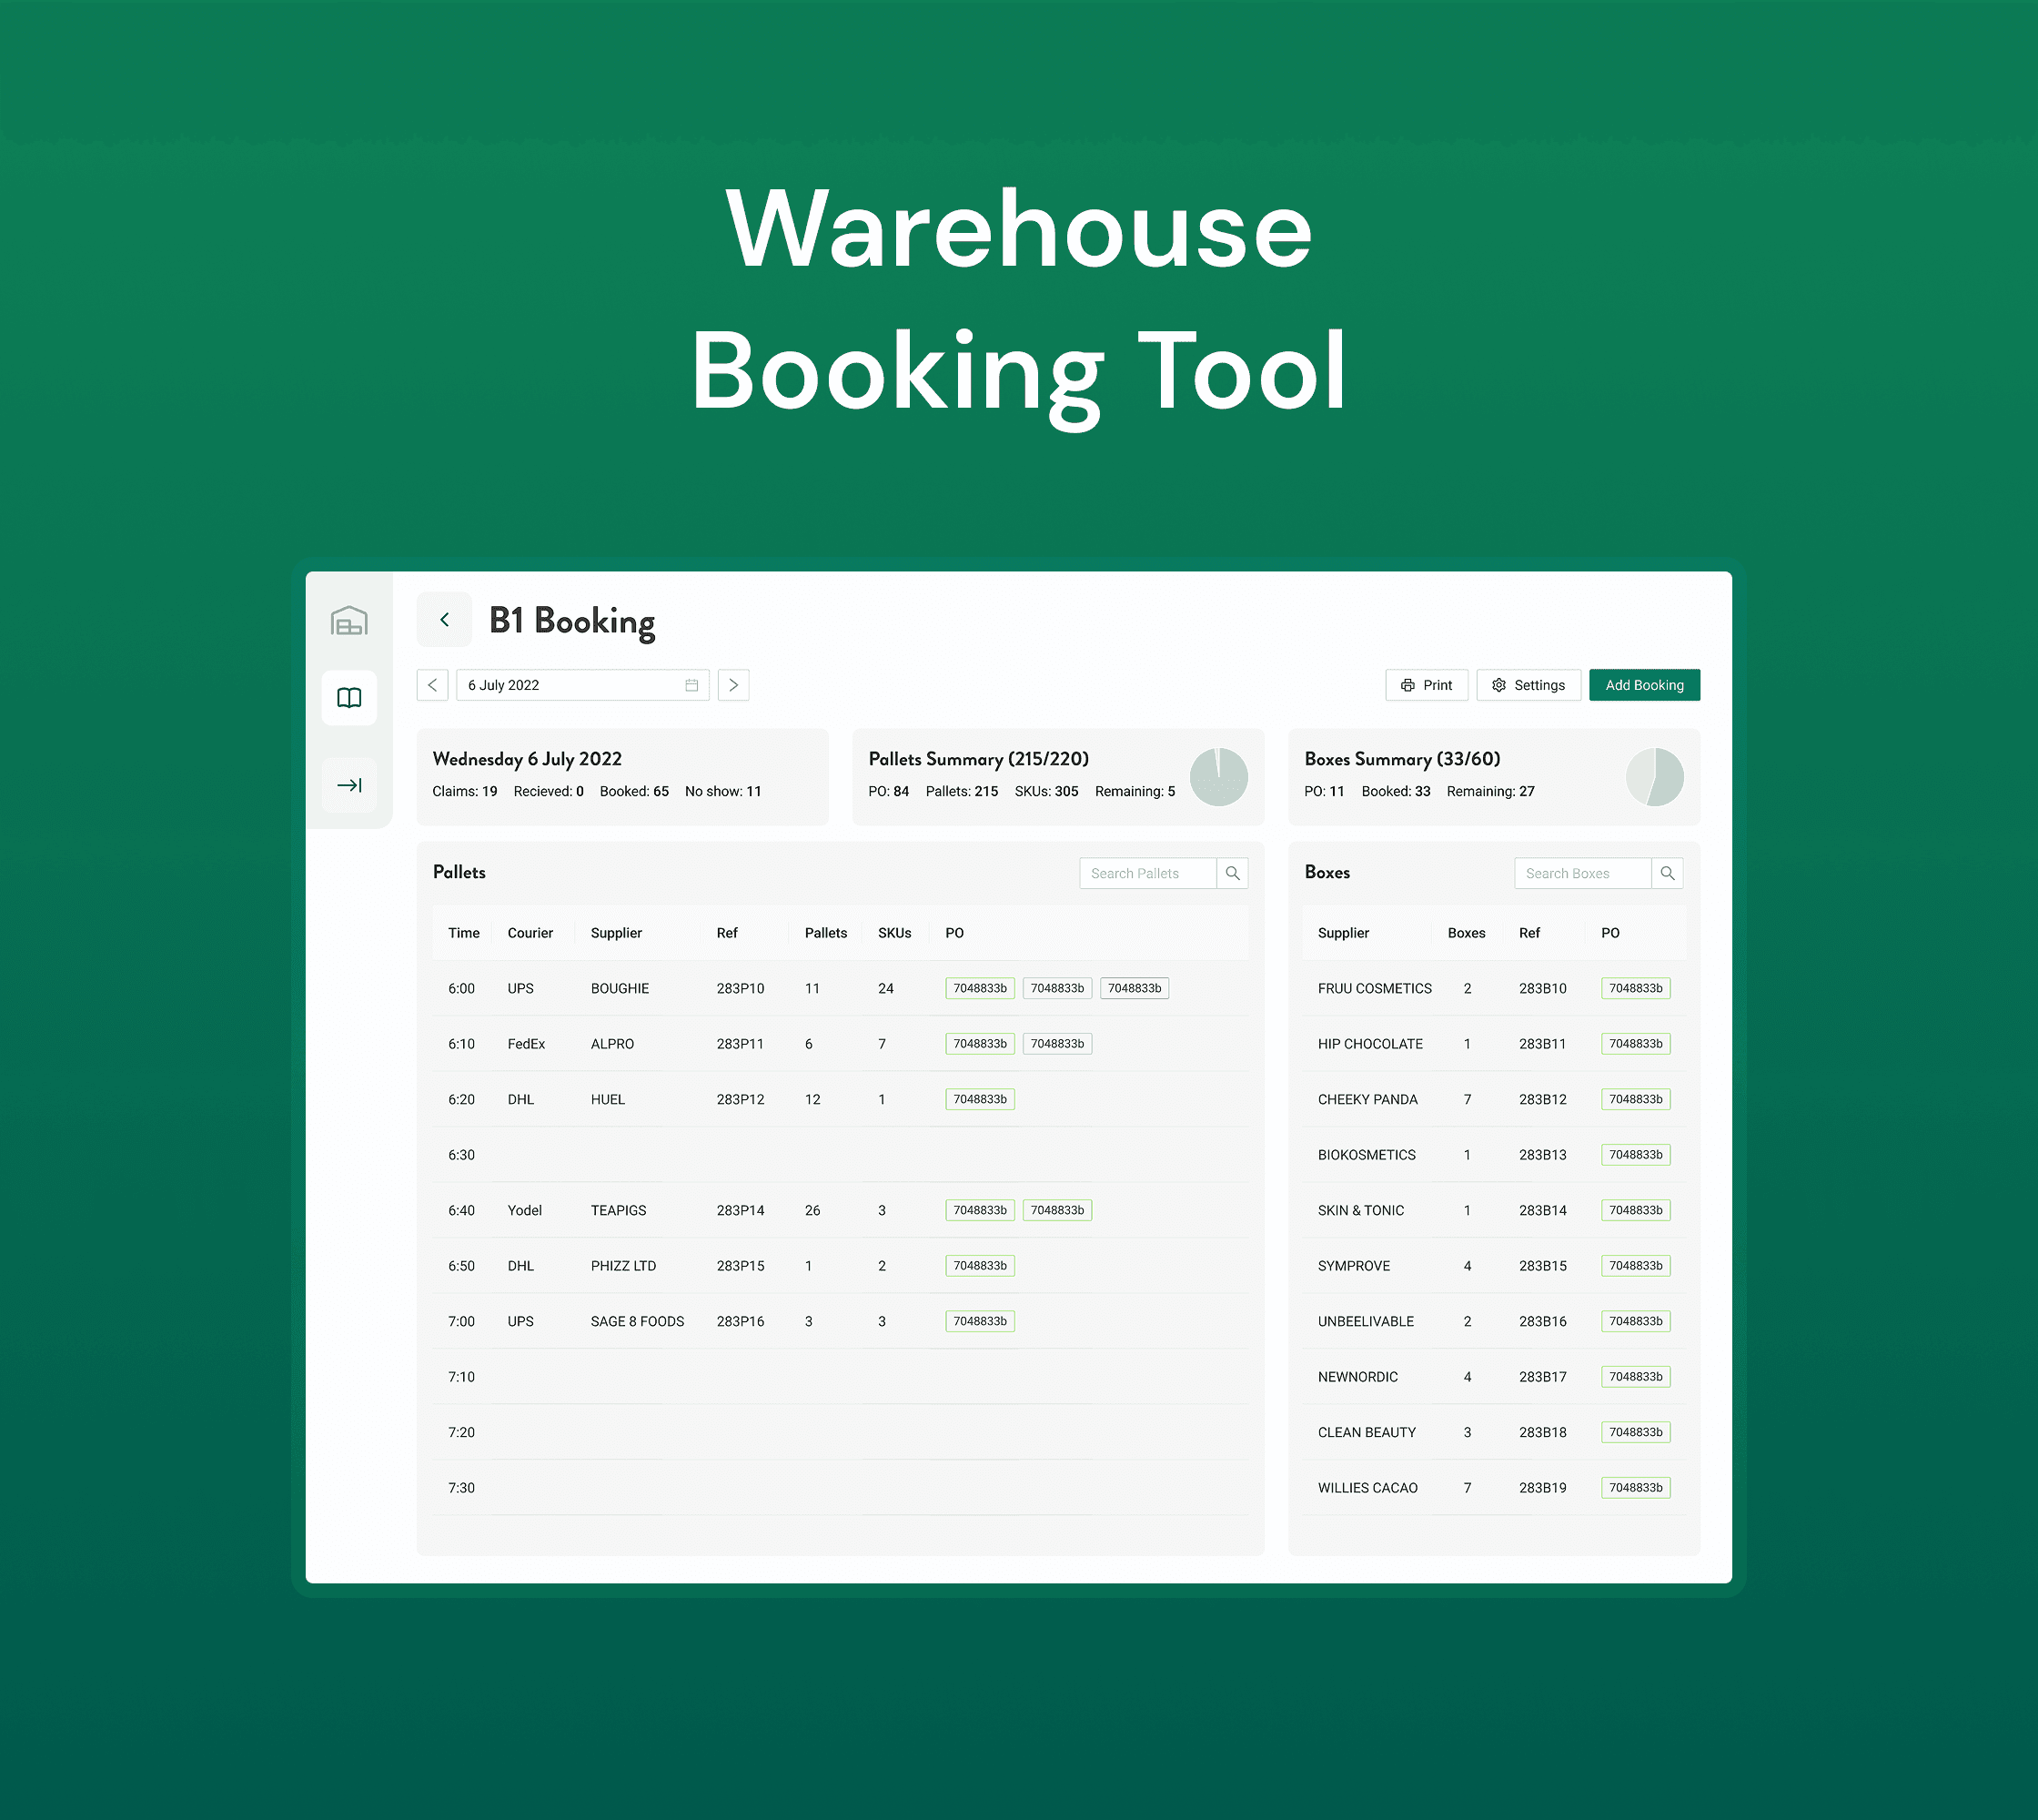The height and width of the screenshot is (1820, 2038).
Task: Focus the Search Boxes input
Action: [x=1582, y=873]
